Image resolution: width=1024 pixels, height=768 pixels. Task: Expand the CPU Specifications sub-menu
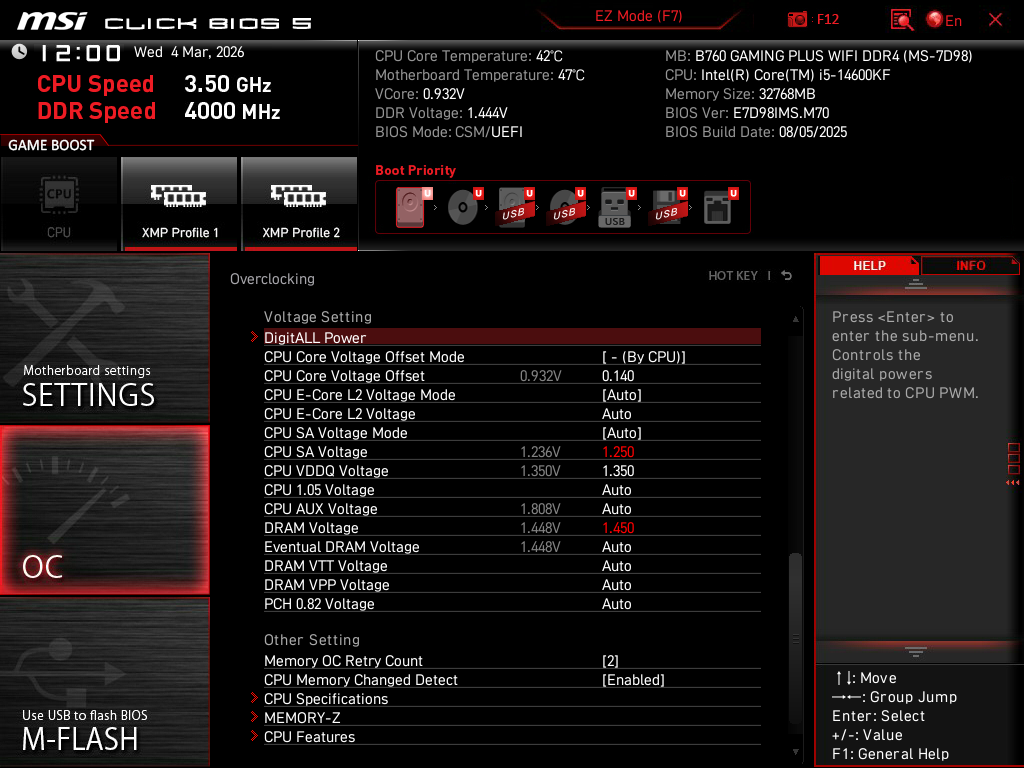click(511, 699)
